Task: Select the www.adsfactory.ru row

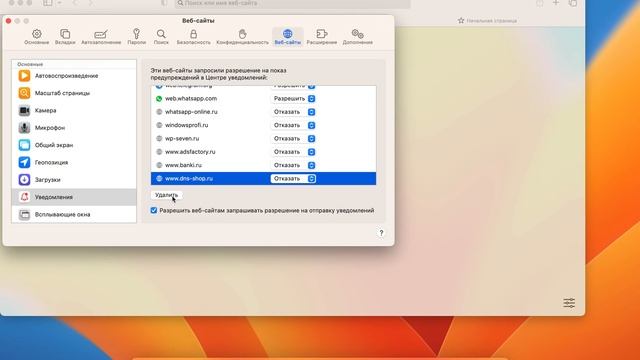Action: click(x=263, y=152)
